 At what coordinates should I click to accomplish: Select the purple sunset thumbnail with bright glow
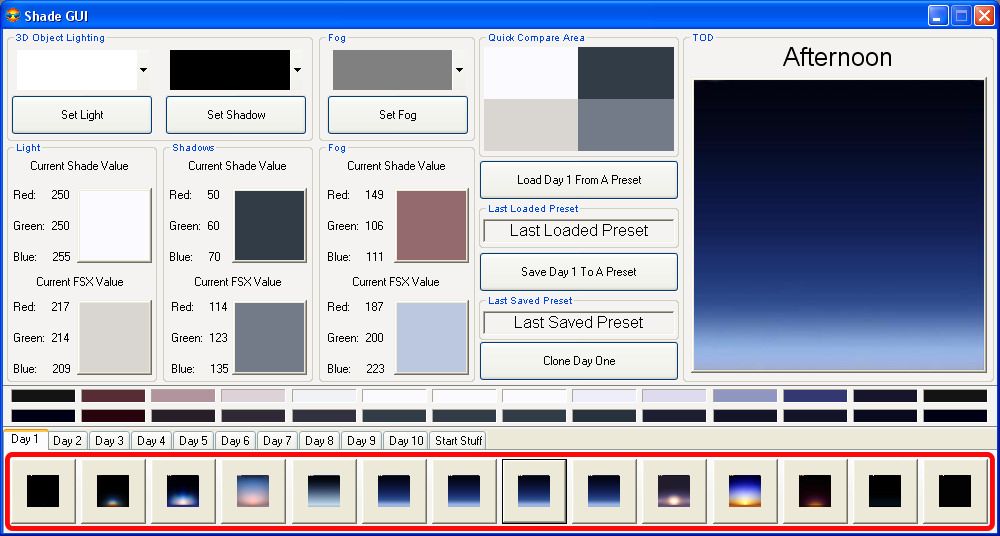(674, 491)
